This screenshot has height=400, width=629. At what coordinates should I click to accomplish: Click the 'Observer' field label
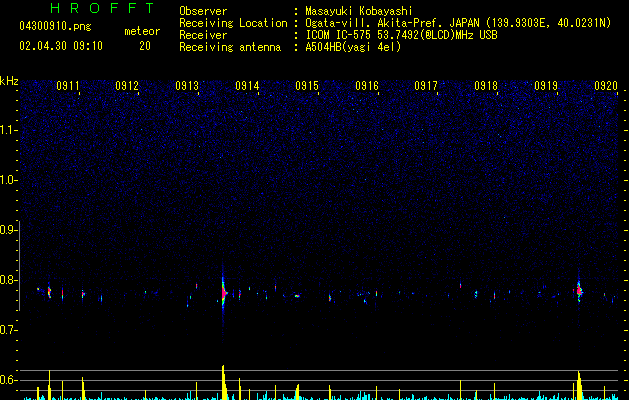203,11
